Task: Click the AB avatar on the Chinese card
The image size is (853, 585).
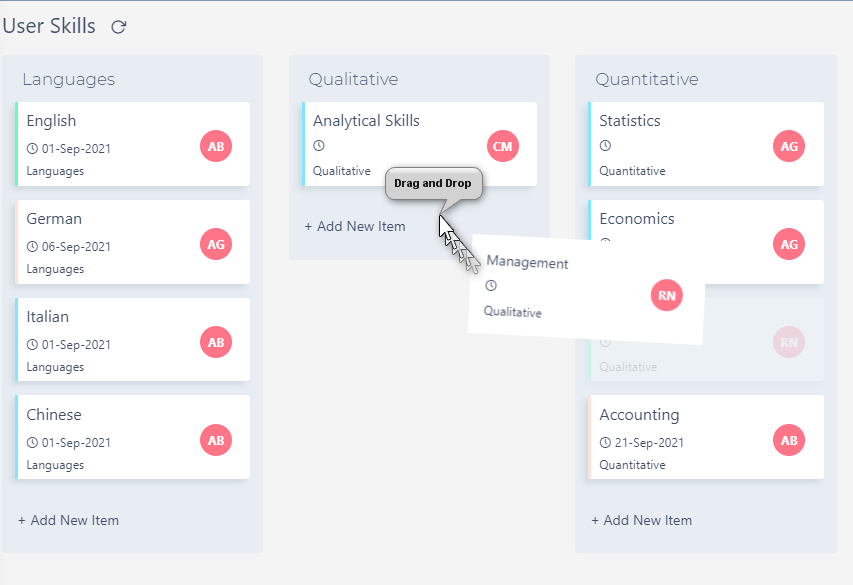Action: pos(216,440)
